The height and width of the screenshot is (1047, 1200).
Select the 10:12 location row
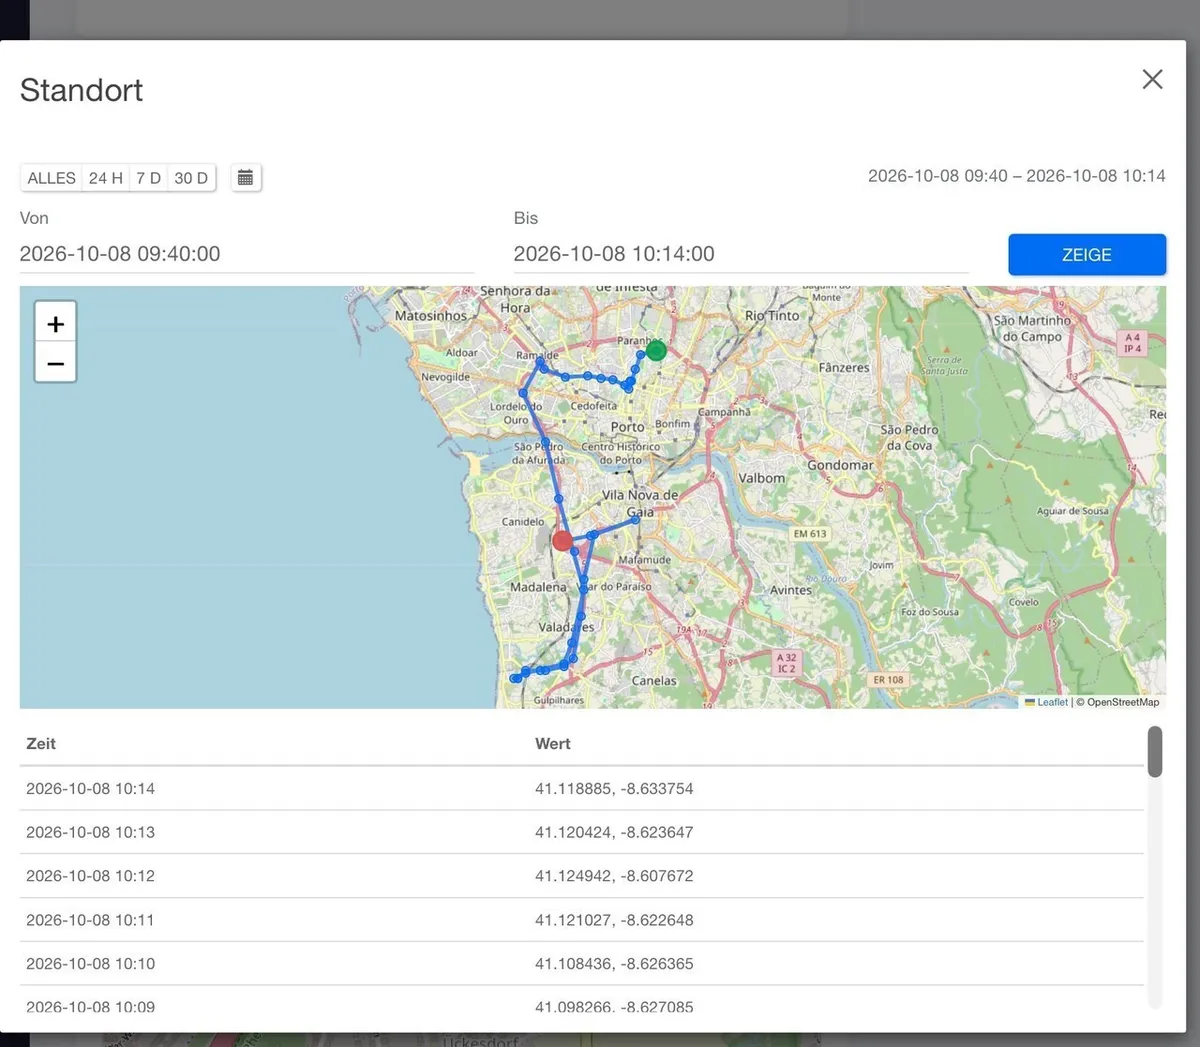581,876
